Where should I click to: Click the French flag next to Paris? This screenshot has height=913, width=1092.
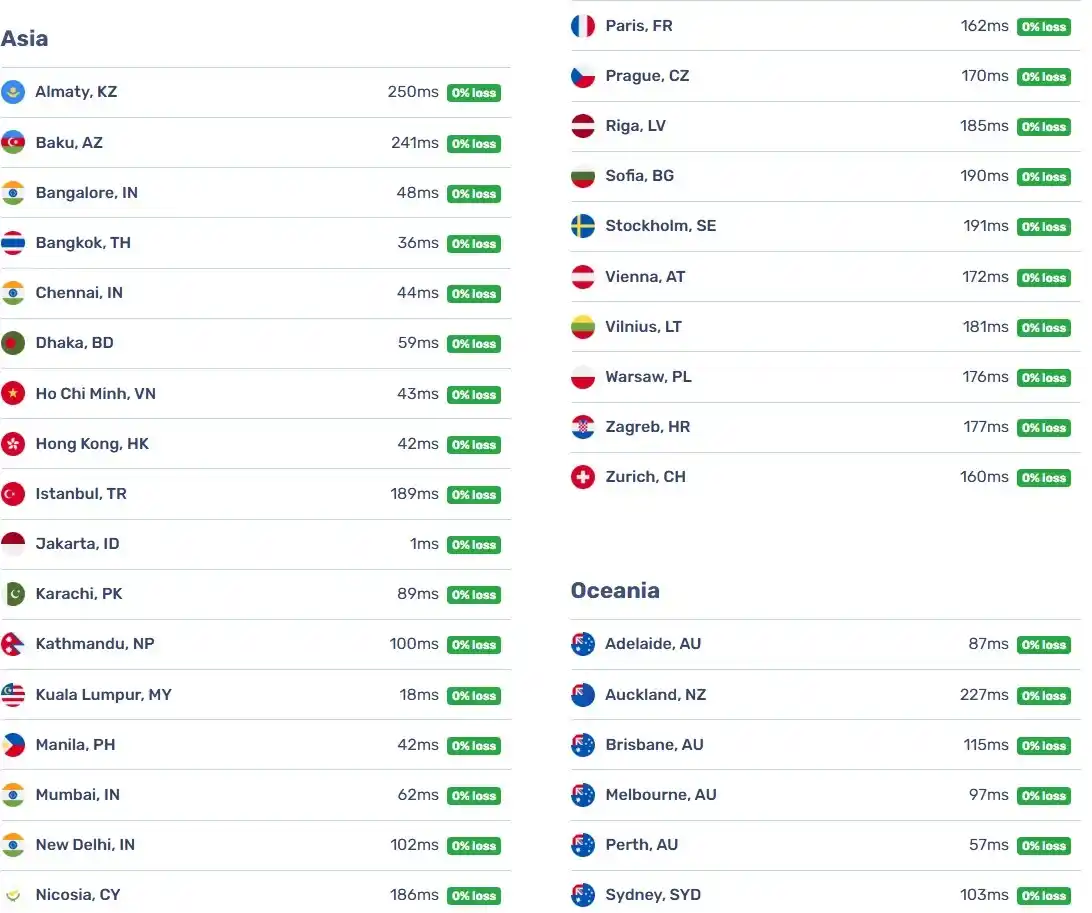tap(583, 26)
